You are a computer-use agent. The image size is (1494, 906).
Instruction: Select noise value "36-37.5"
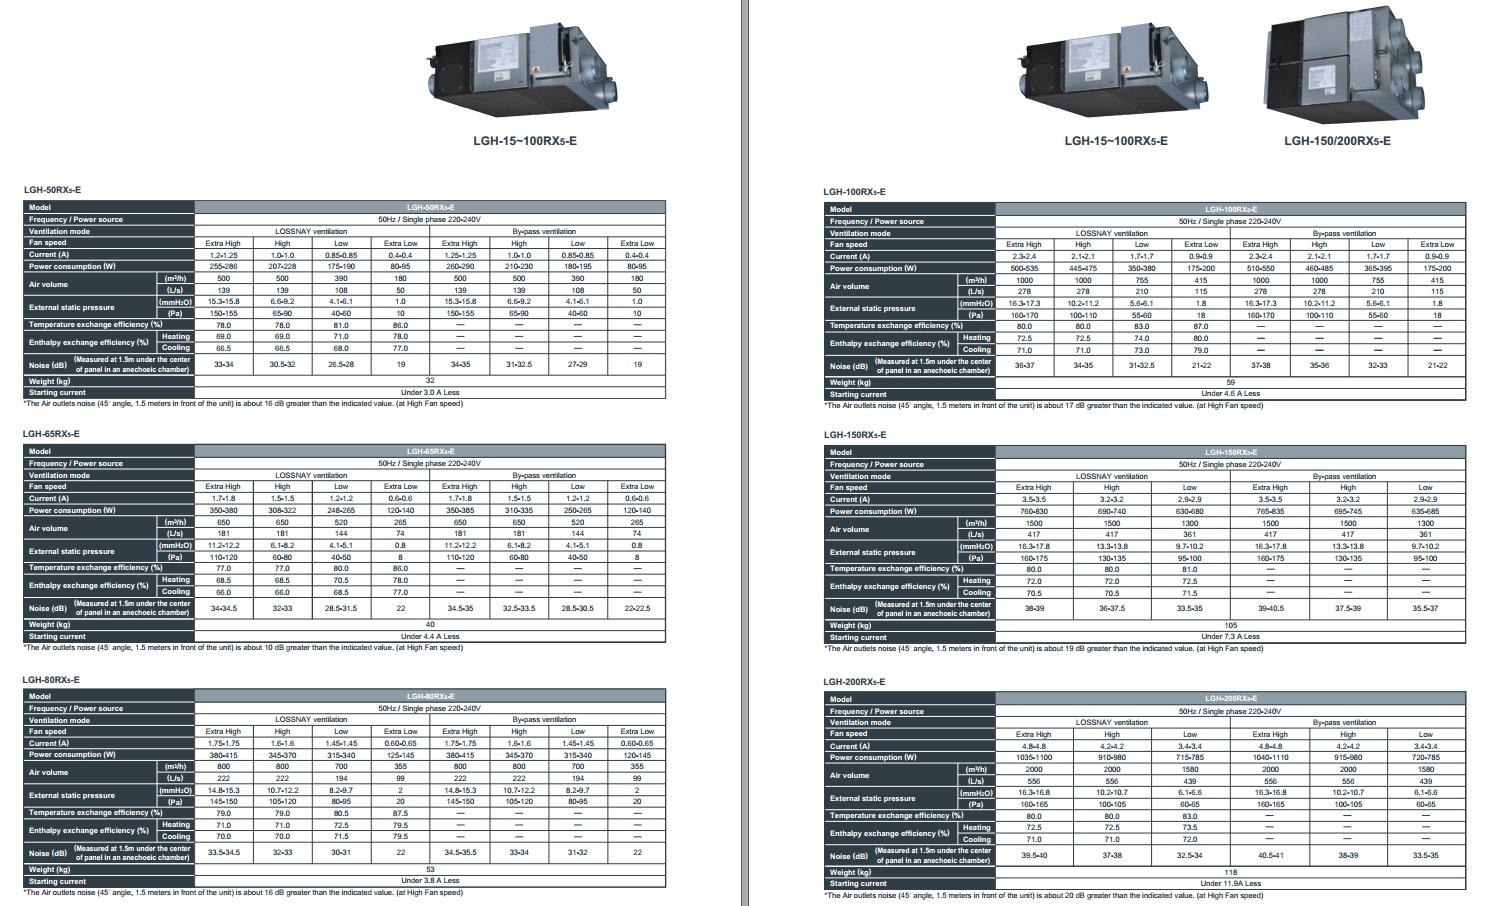1112,609
